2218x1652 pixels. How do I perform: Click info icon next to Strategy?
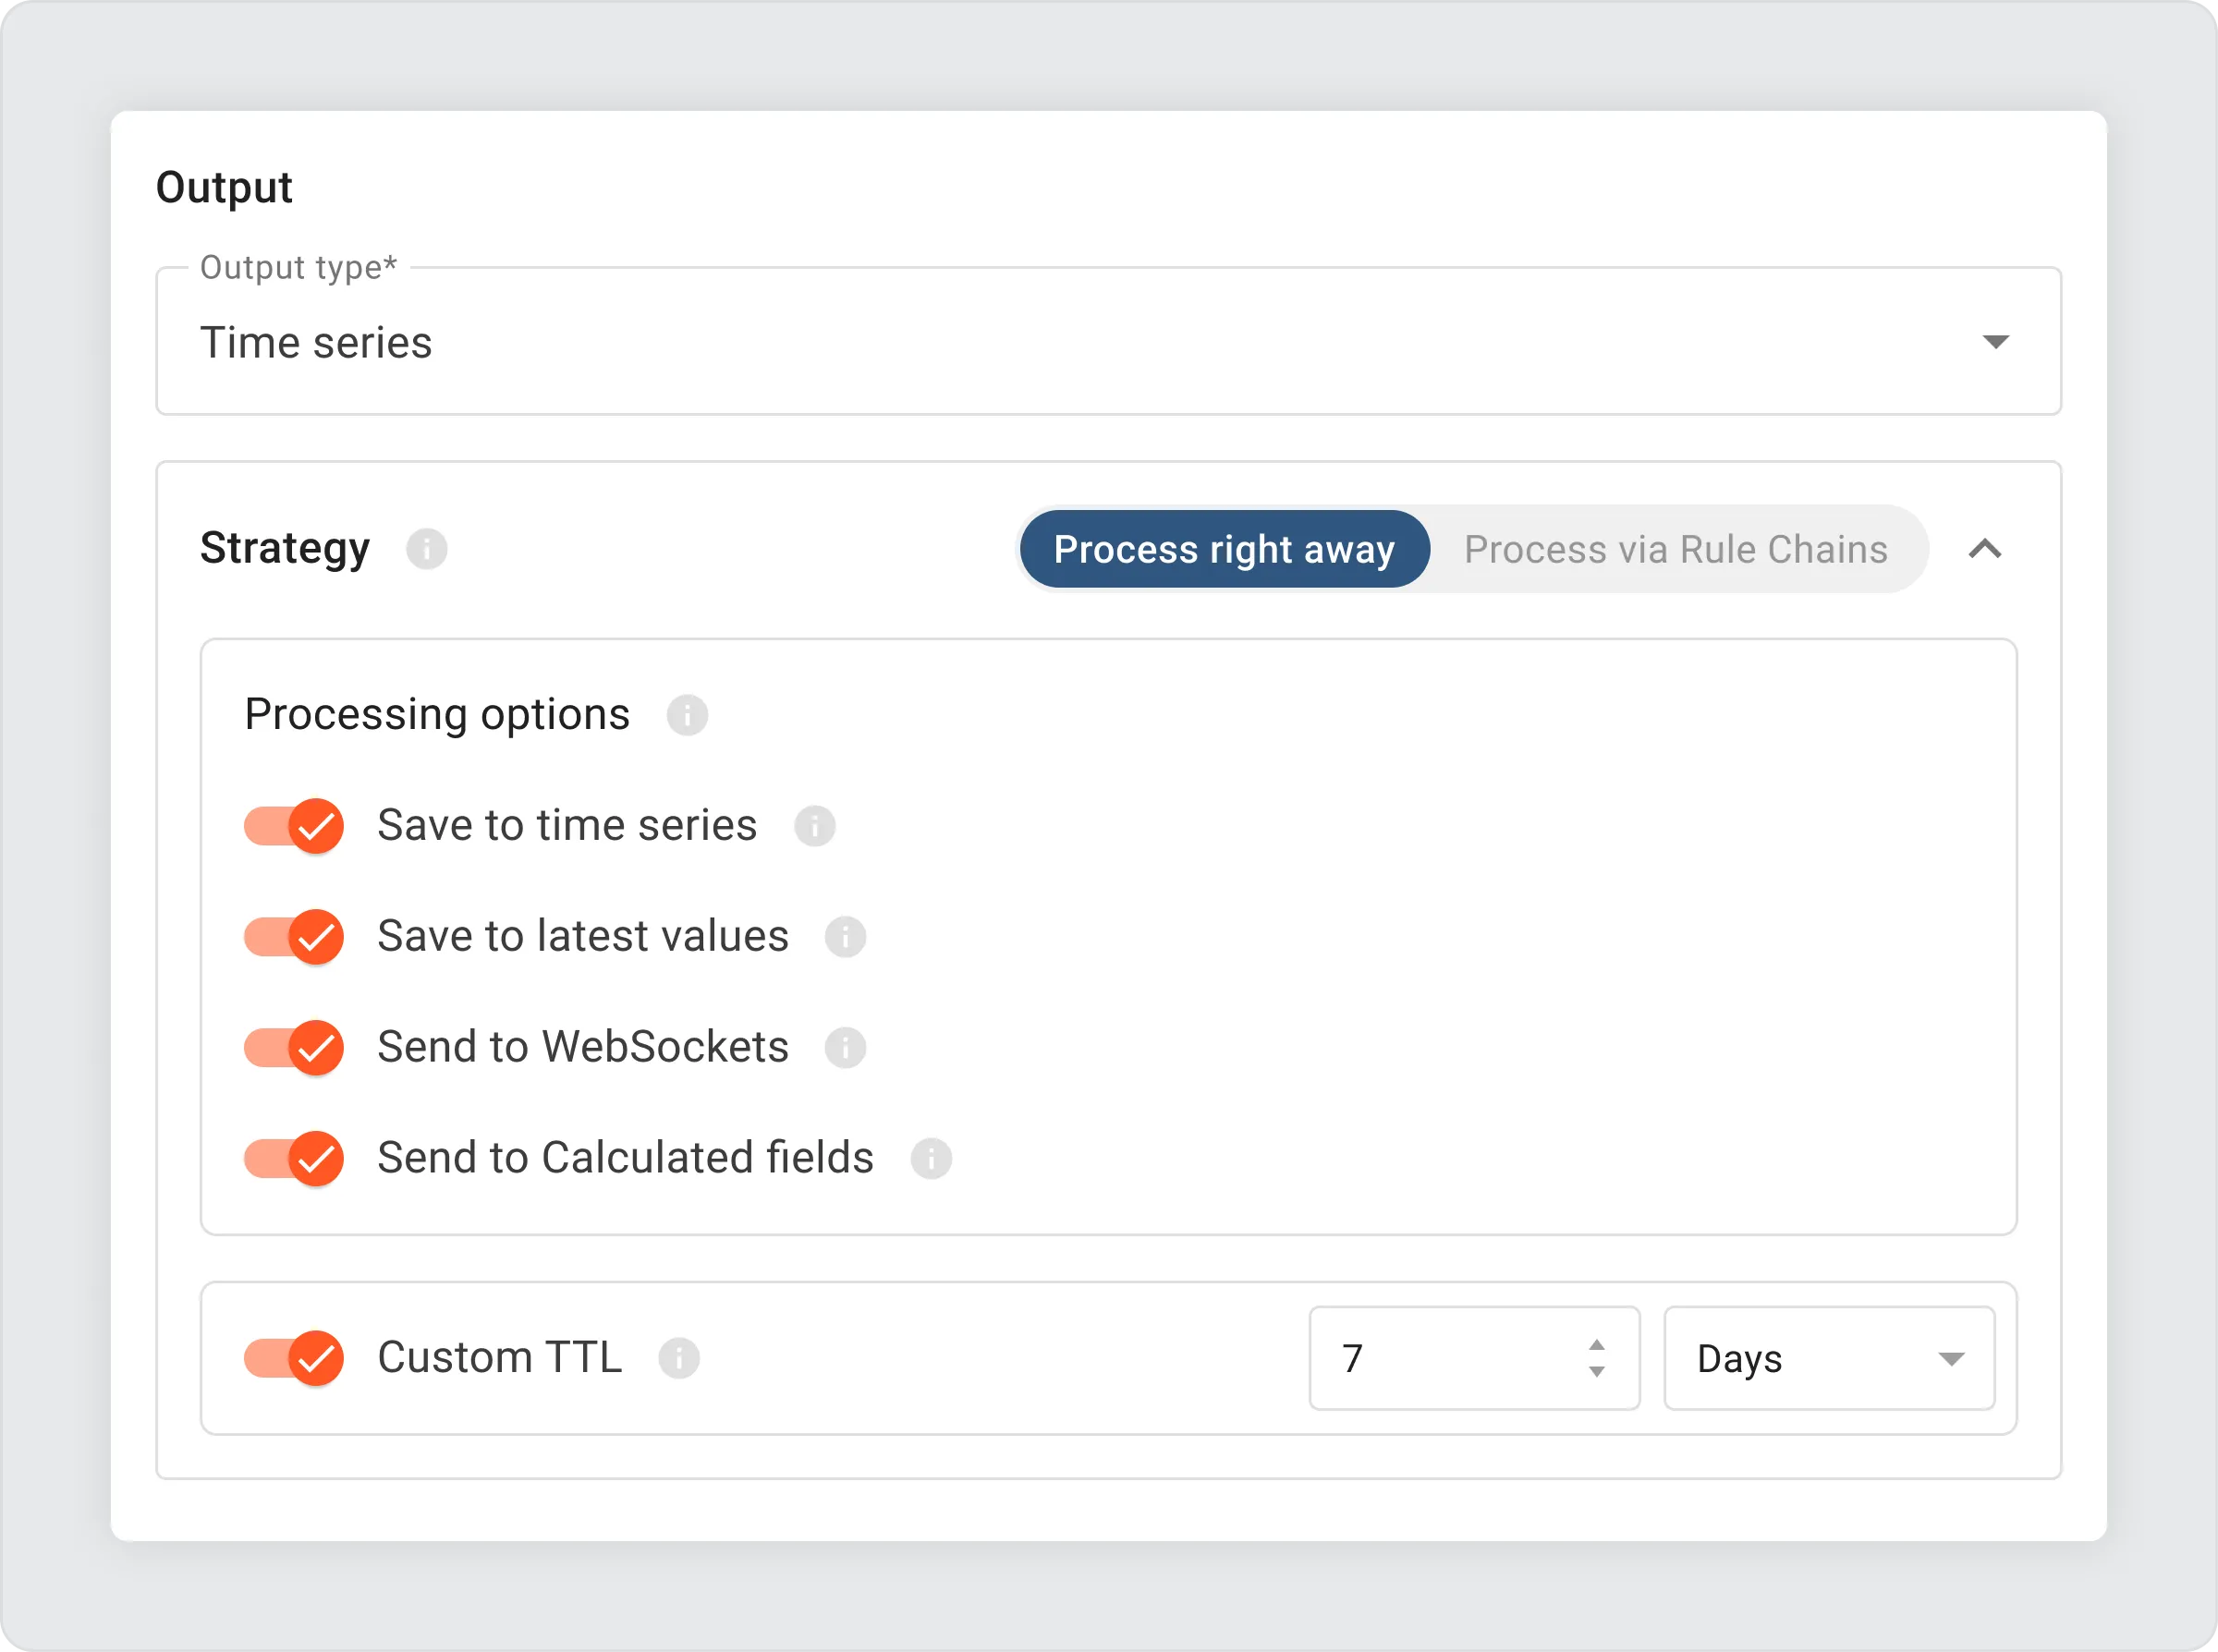click(427, 549)
